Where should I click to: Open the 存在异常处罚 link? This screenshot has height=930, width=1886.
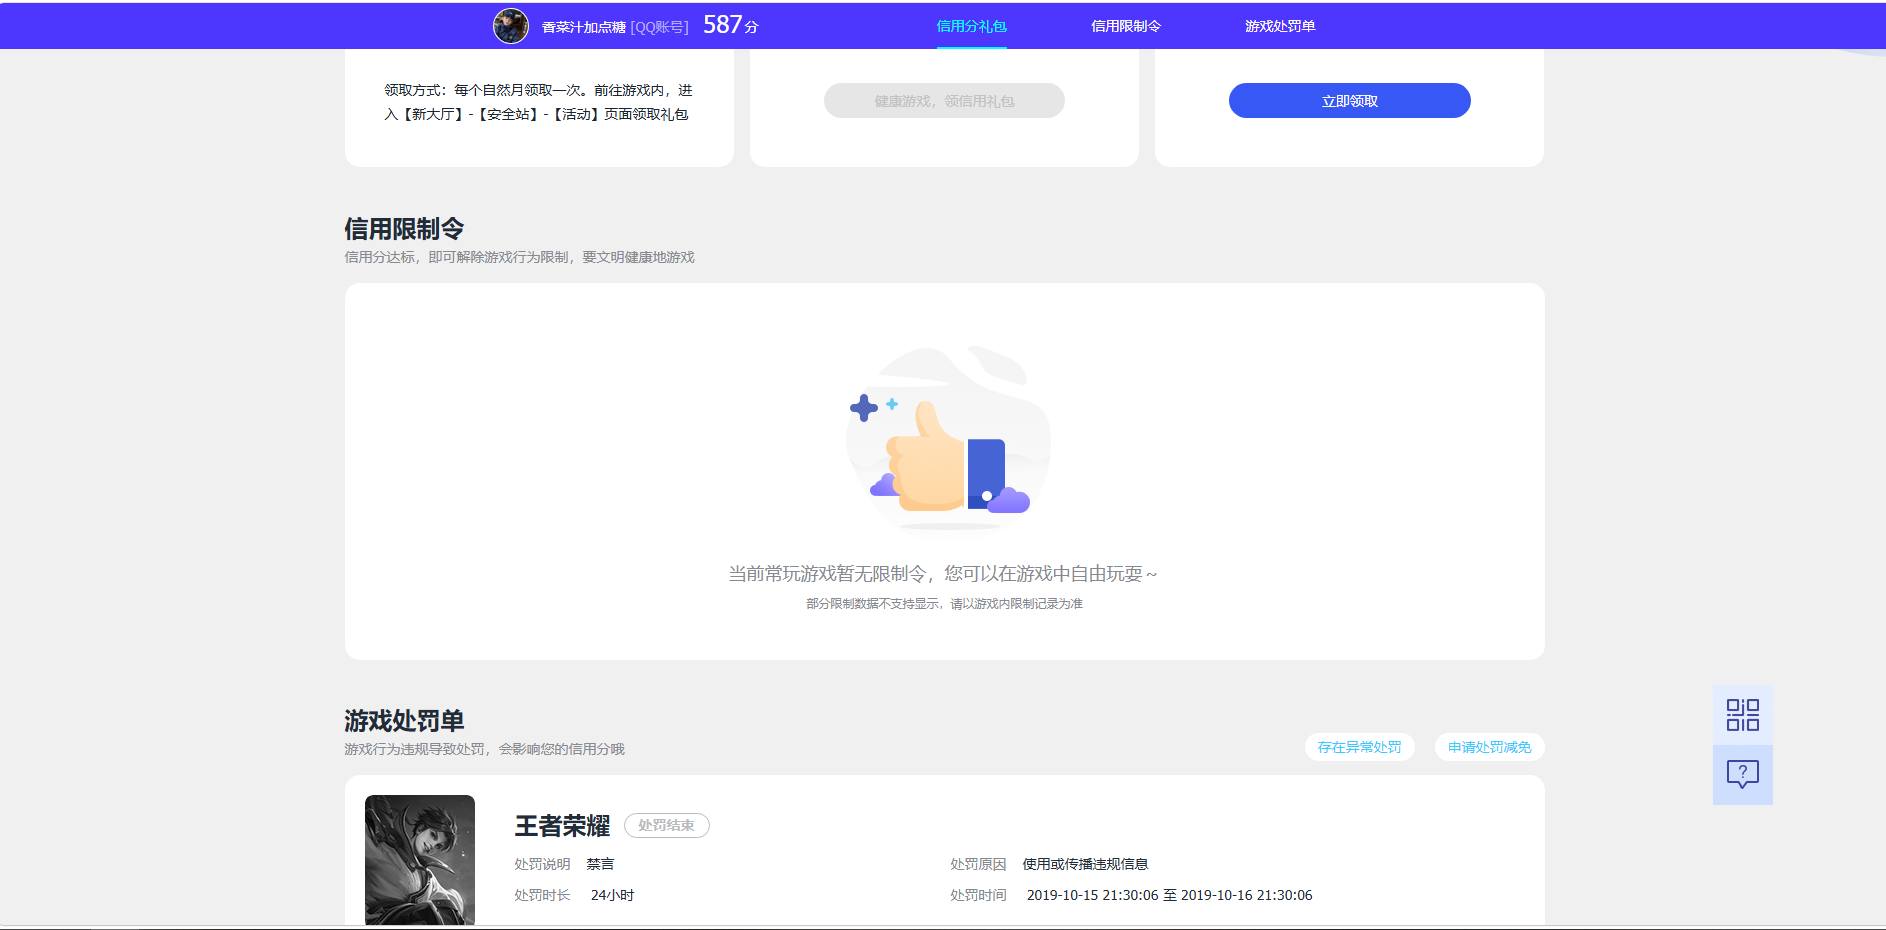point(1359,747)
